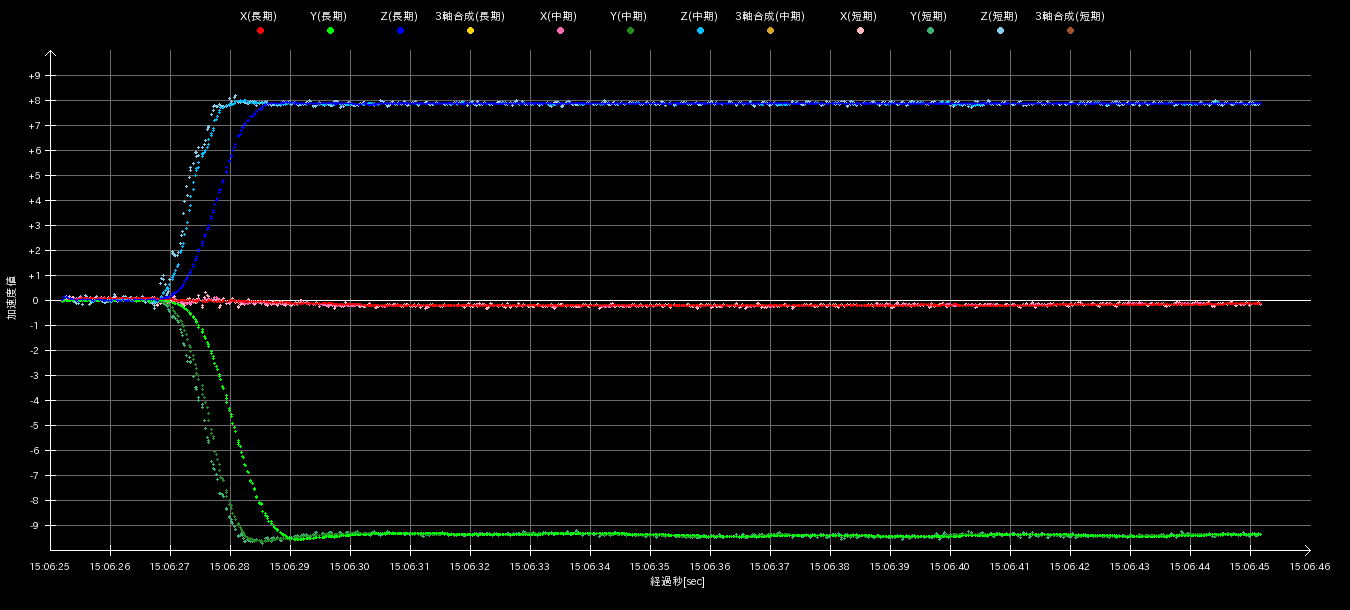Click the Y(長期) legend label
Viewport: 1350px width, 610px height.
[329, 16]
